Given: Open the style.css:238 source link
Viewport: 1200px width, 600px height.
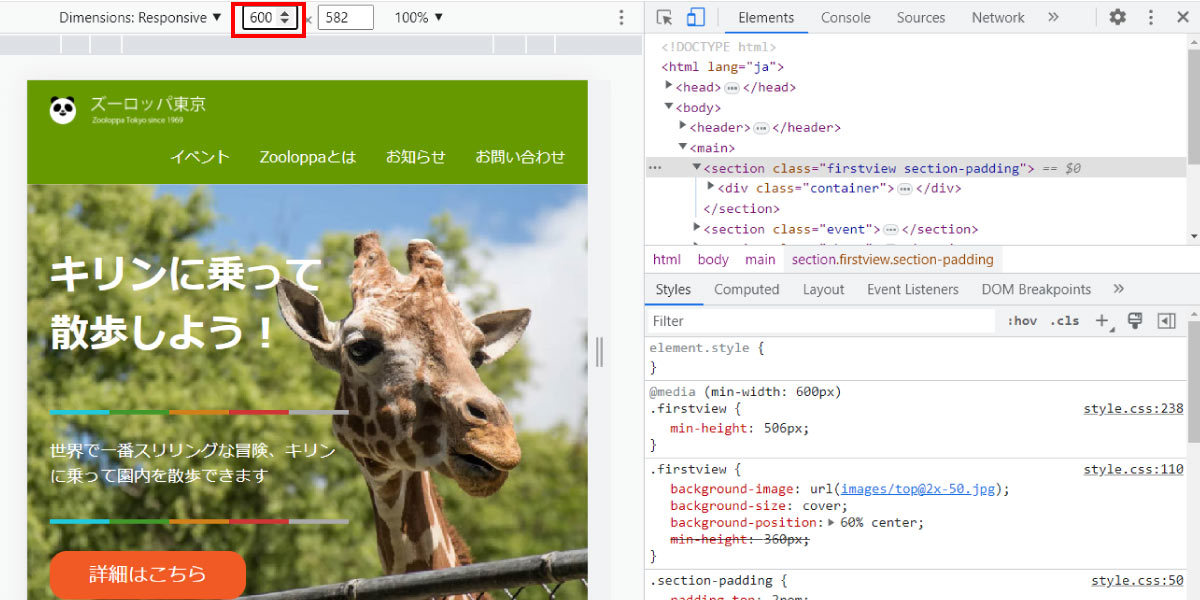Looking at the screenshot, I should (x=1134, y=409).
